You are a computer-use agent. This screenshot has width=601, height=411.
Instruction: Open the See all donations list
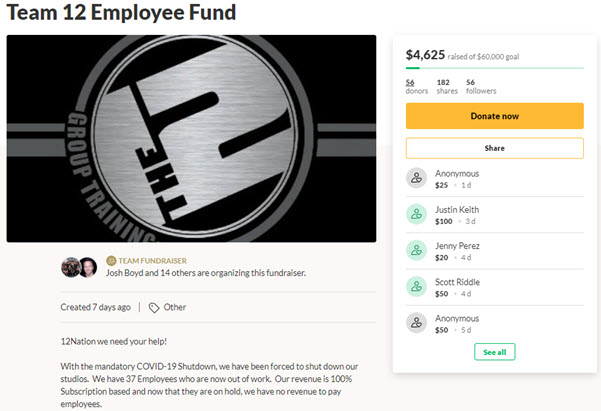point(494,352)
